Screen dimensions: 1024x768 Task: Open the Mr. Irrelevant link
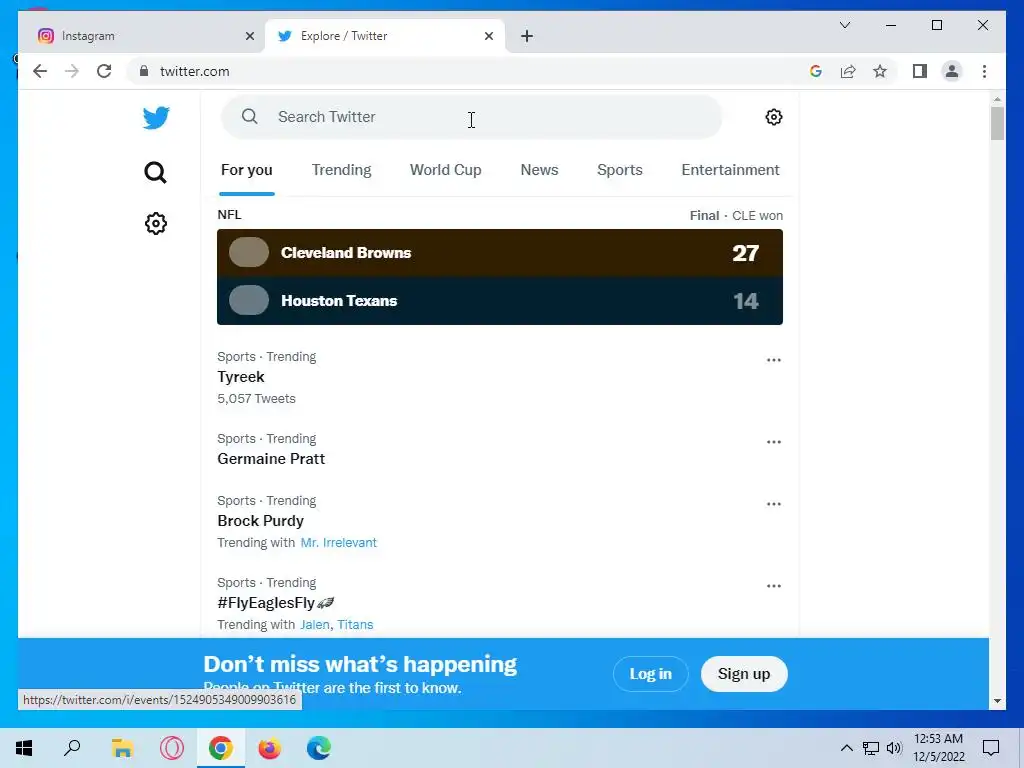(x=338, y=543)
